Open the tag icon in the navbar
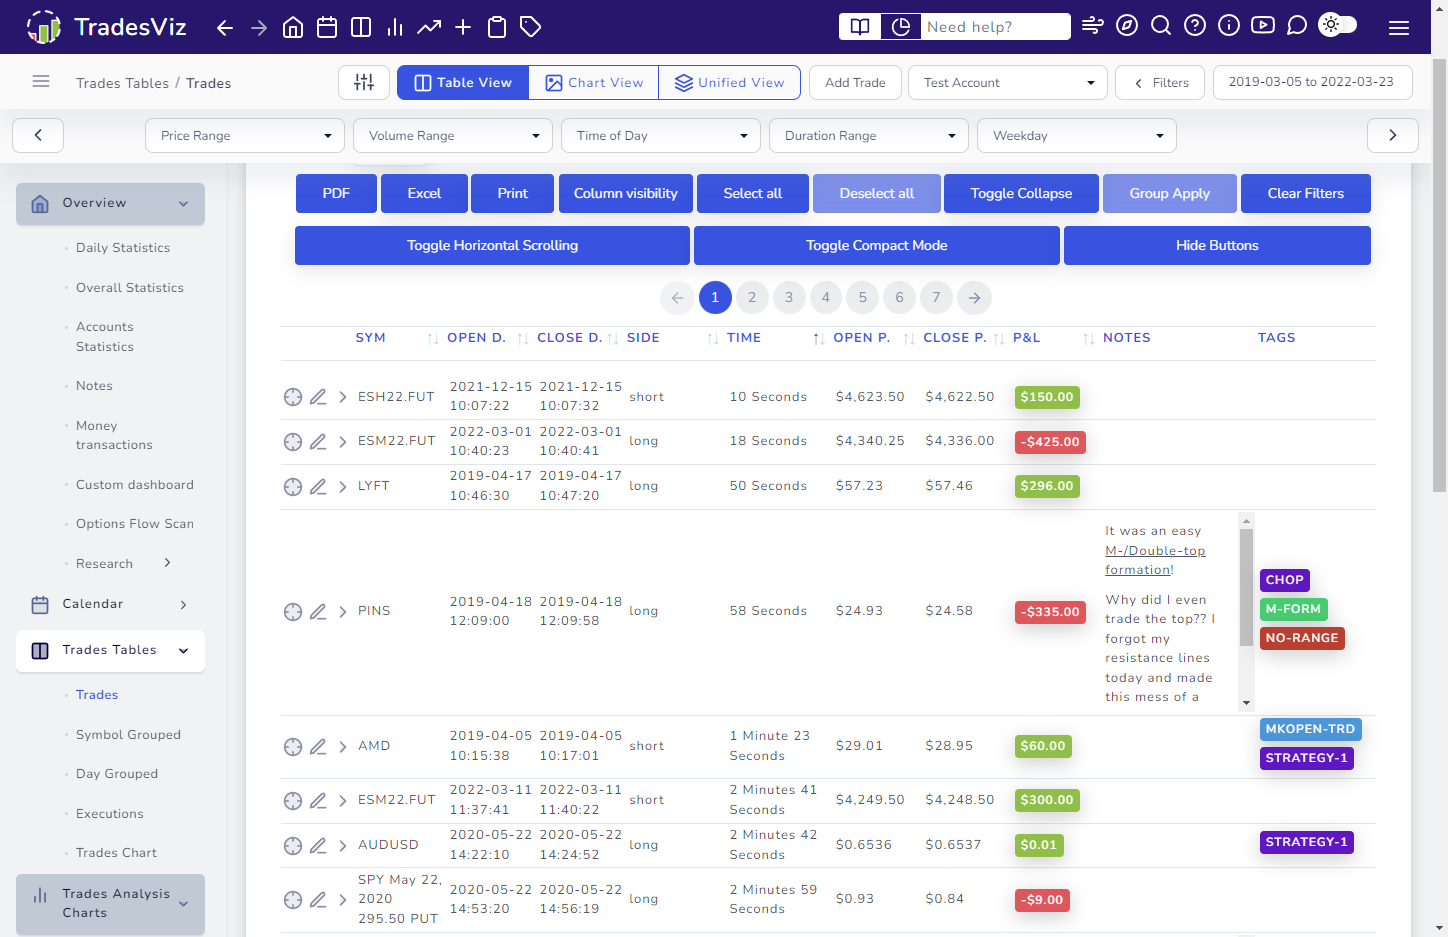This screenshot has width=1448, height=937. point(531,27)
